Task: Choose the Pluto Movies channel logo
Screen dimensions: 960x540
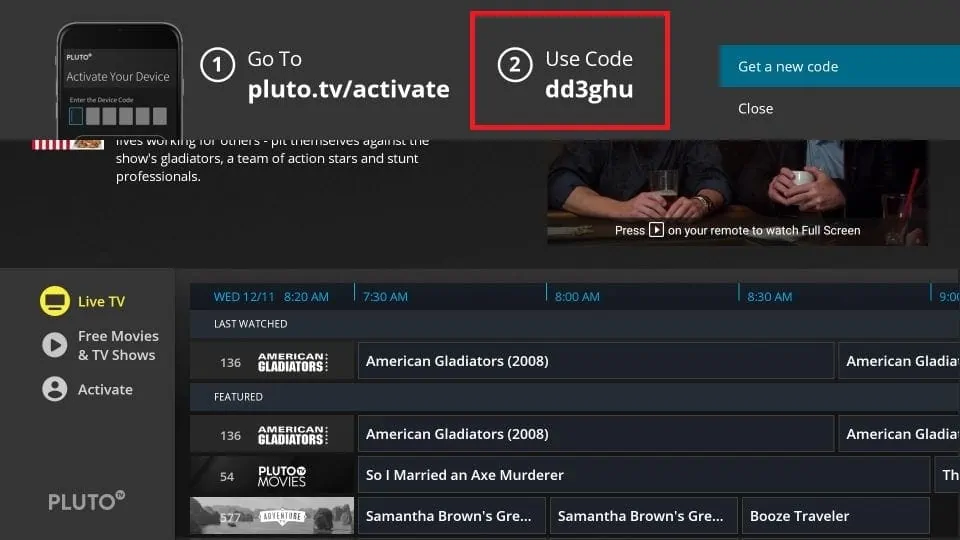Action: [282, 476]
